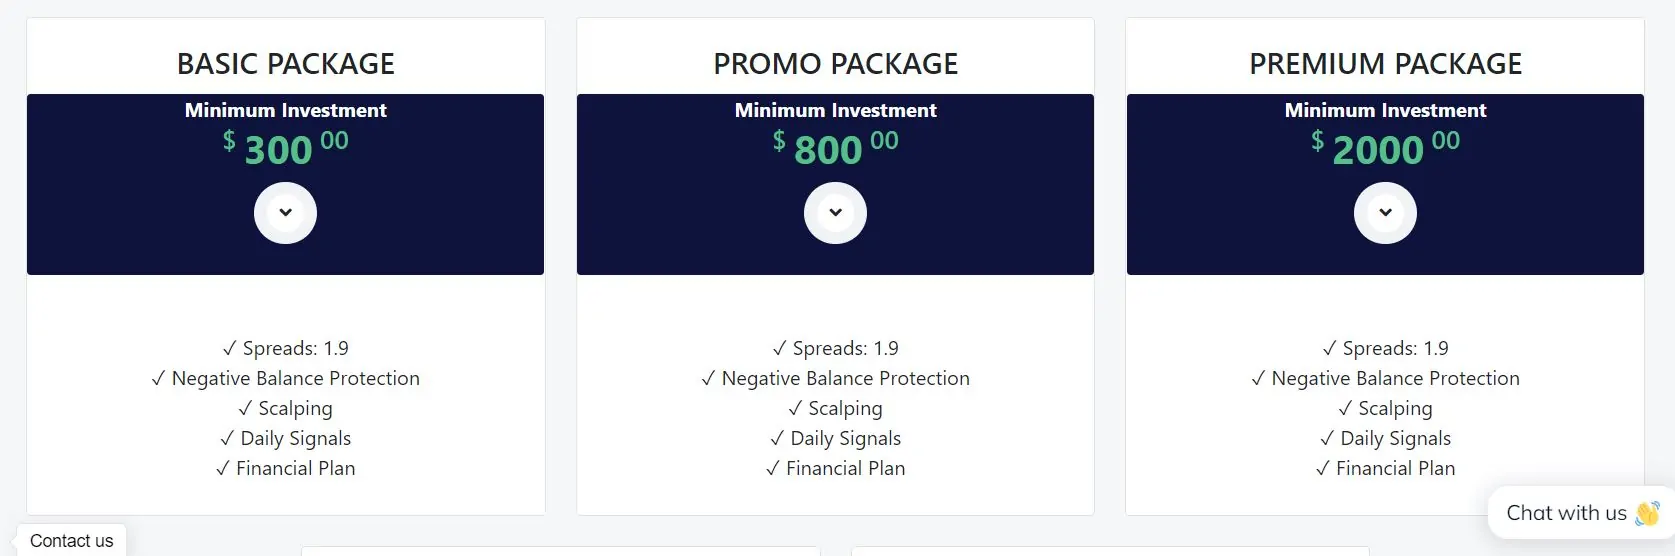Click the waving hand chat icon

click(1647, 513)
